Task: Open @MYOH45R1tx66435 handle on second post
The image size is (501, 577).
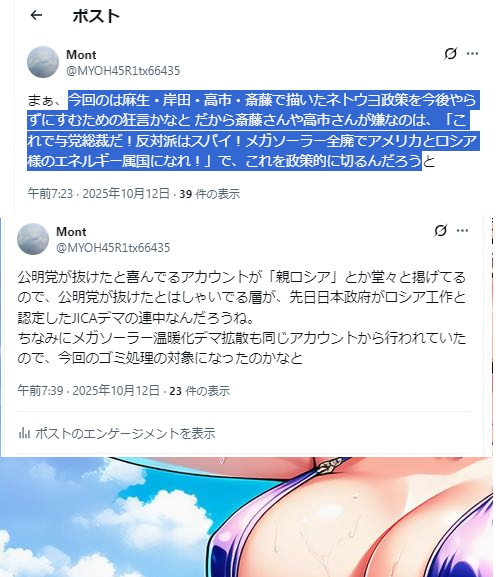Action: (113, 247)
